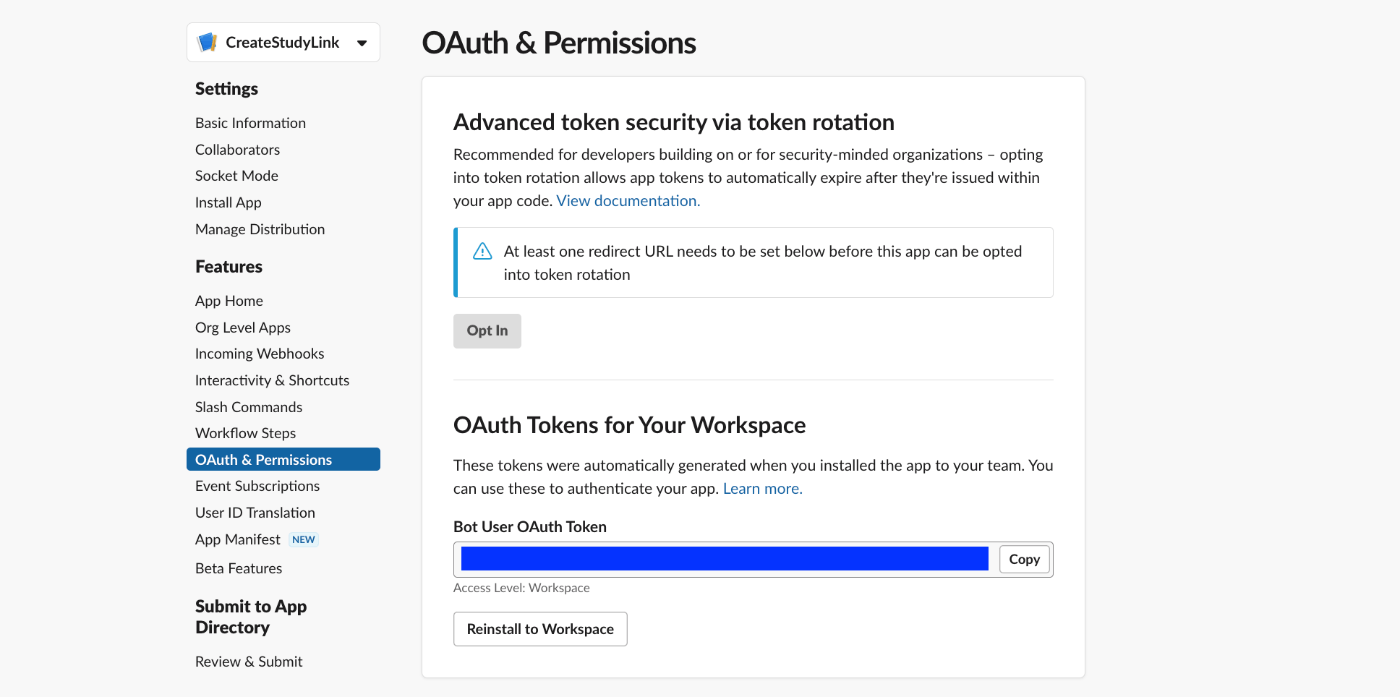Select Incoming Webhooks in sidebar
Viewport: 1400px width, 697px height.
point(259,354)
